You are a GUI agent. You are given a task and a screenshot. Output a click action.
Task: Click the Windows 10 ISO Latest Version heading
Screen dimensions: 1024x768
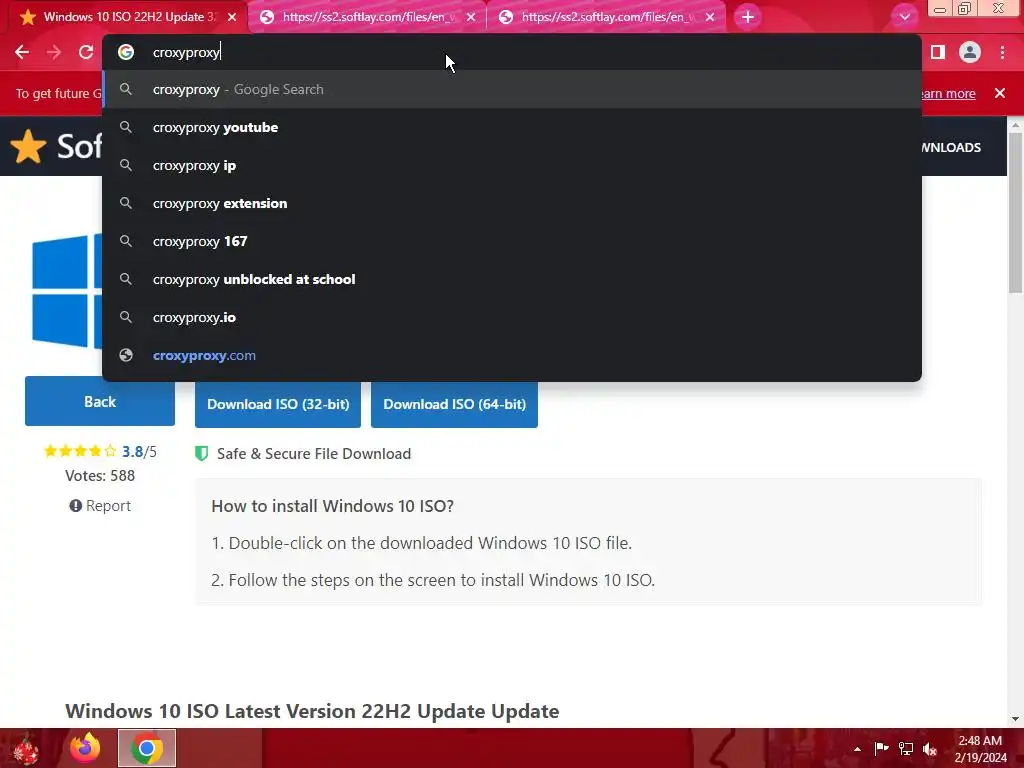[x=312, y=711]
